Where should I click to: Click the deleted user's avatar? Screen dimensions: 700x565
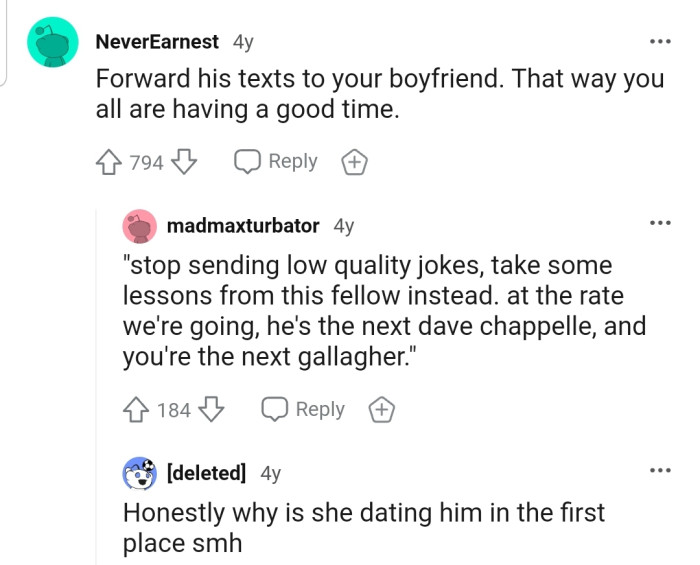tap(140, 474)
